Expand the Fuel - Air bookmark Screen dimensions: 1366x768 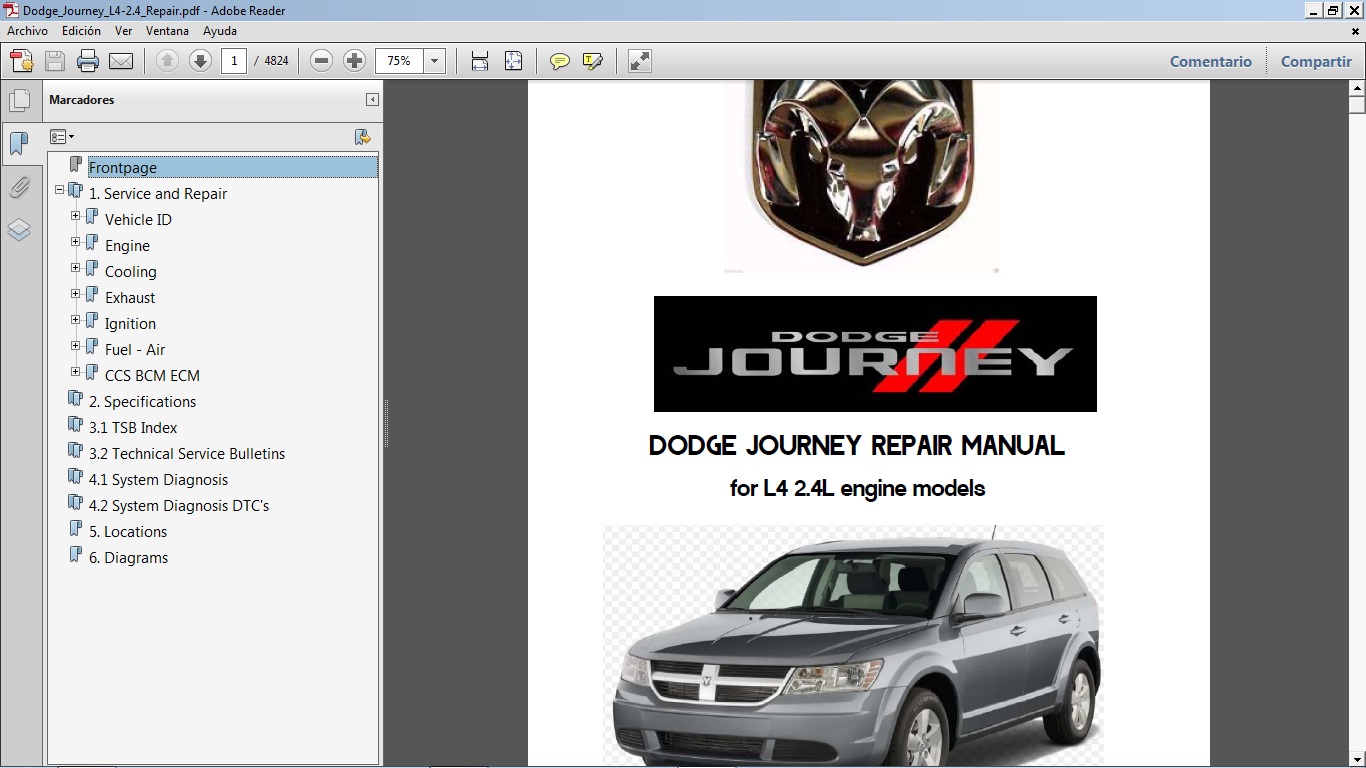(x=76, y=345)
